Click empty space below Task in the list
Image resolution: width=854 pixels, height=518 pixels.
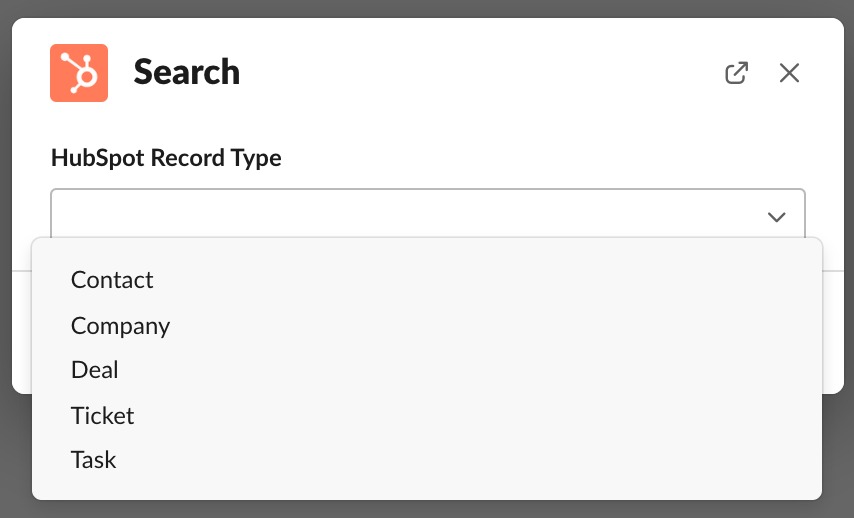400,487
